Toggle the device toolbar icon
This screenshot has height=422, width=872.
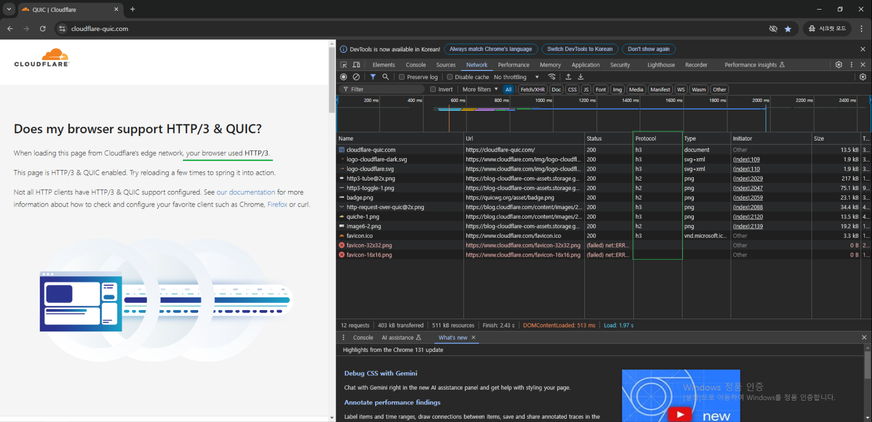[357, 64]
